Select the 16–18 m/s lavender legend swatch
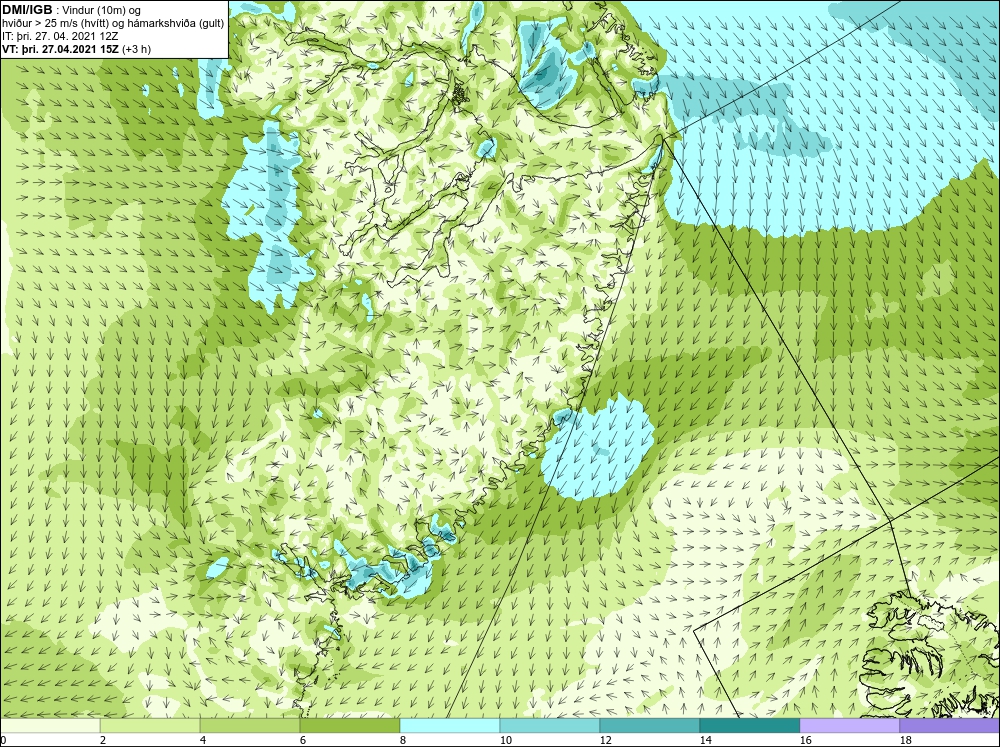The image size is (1000, 747). [x=849, y=726]
